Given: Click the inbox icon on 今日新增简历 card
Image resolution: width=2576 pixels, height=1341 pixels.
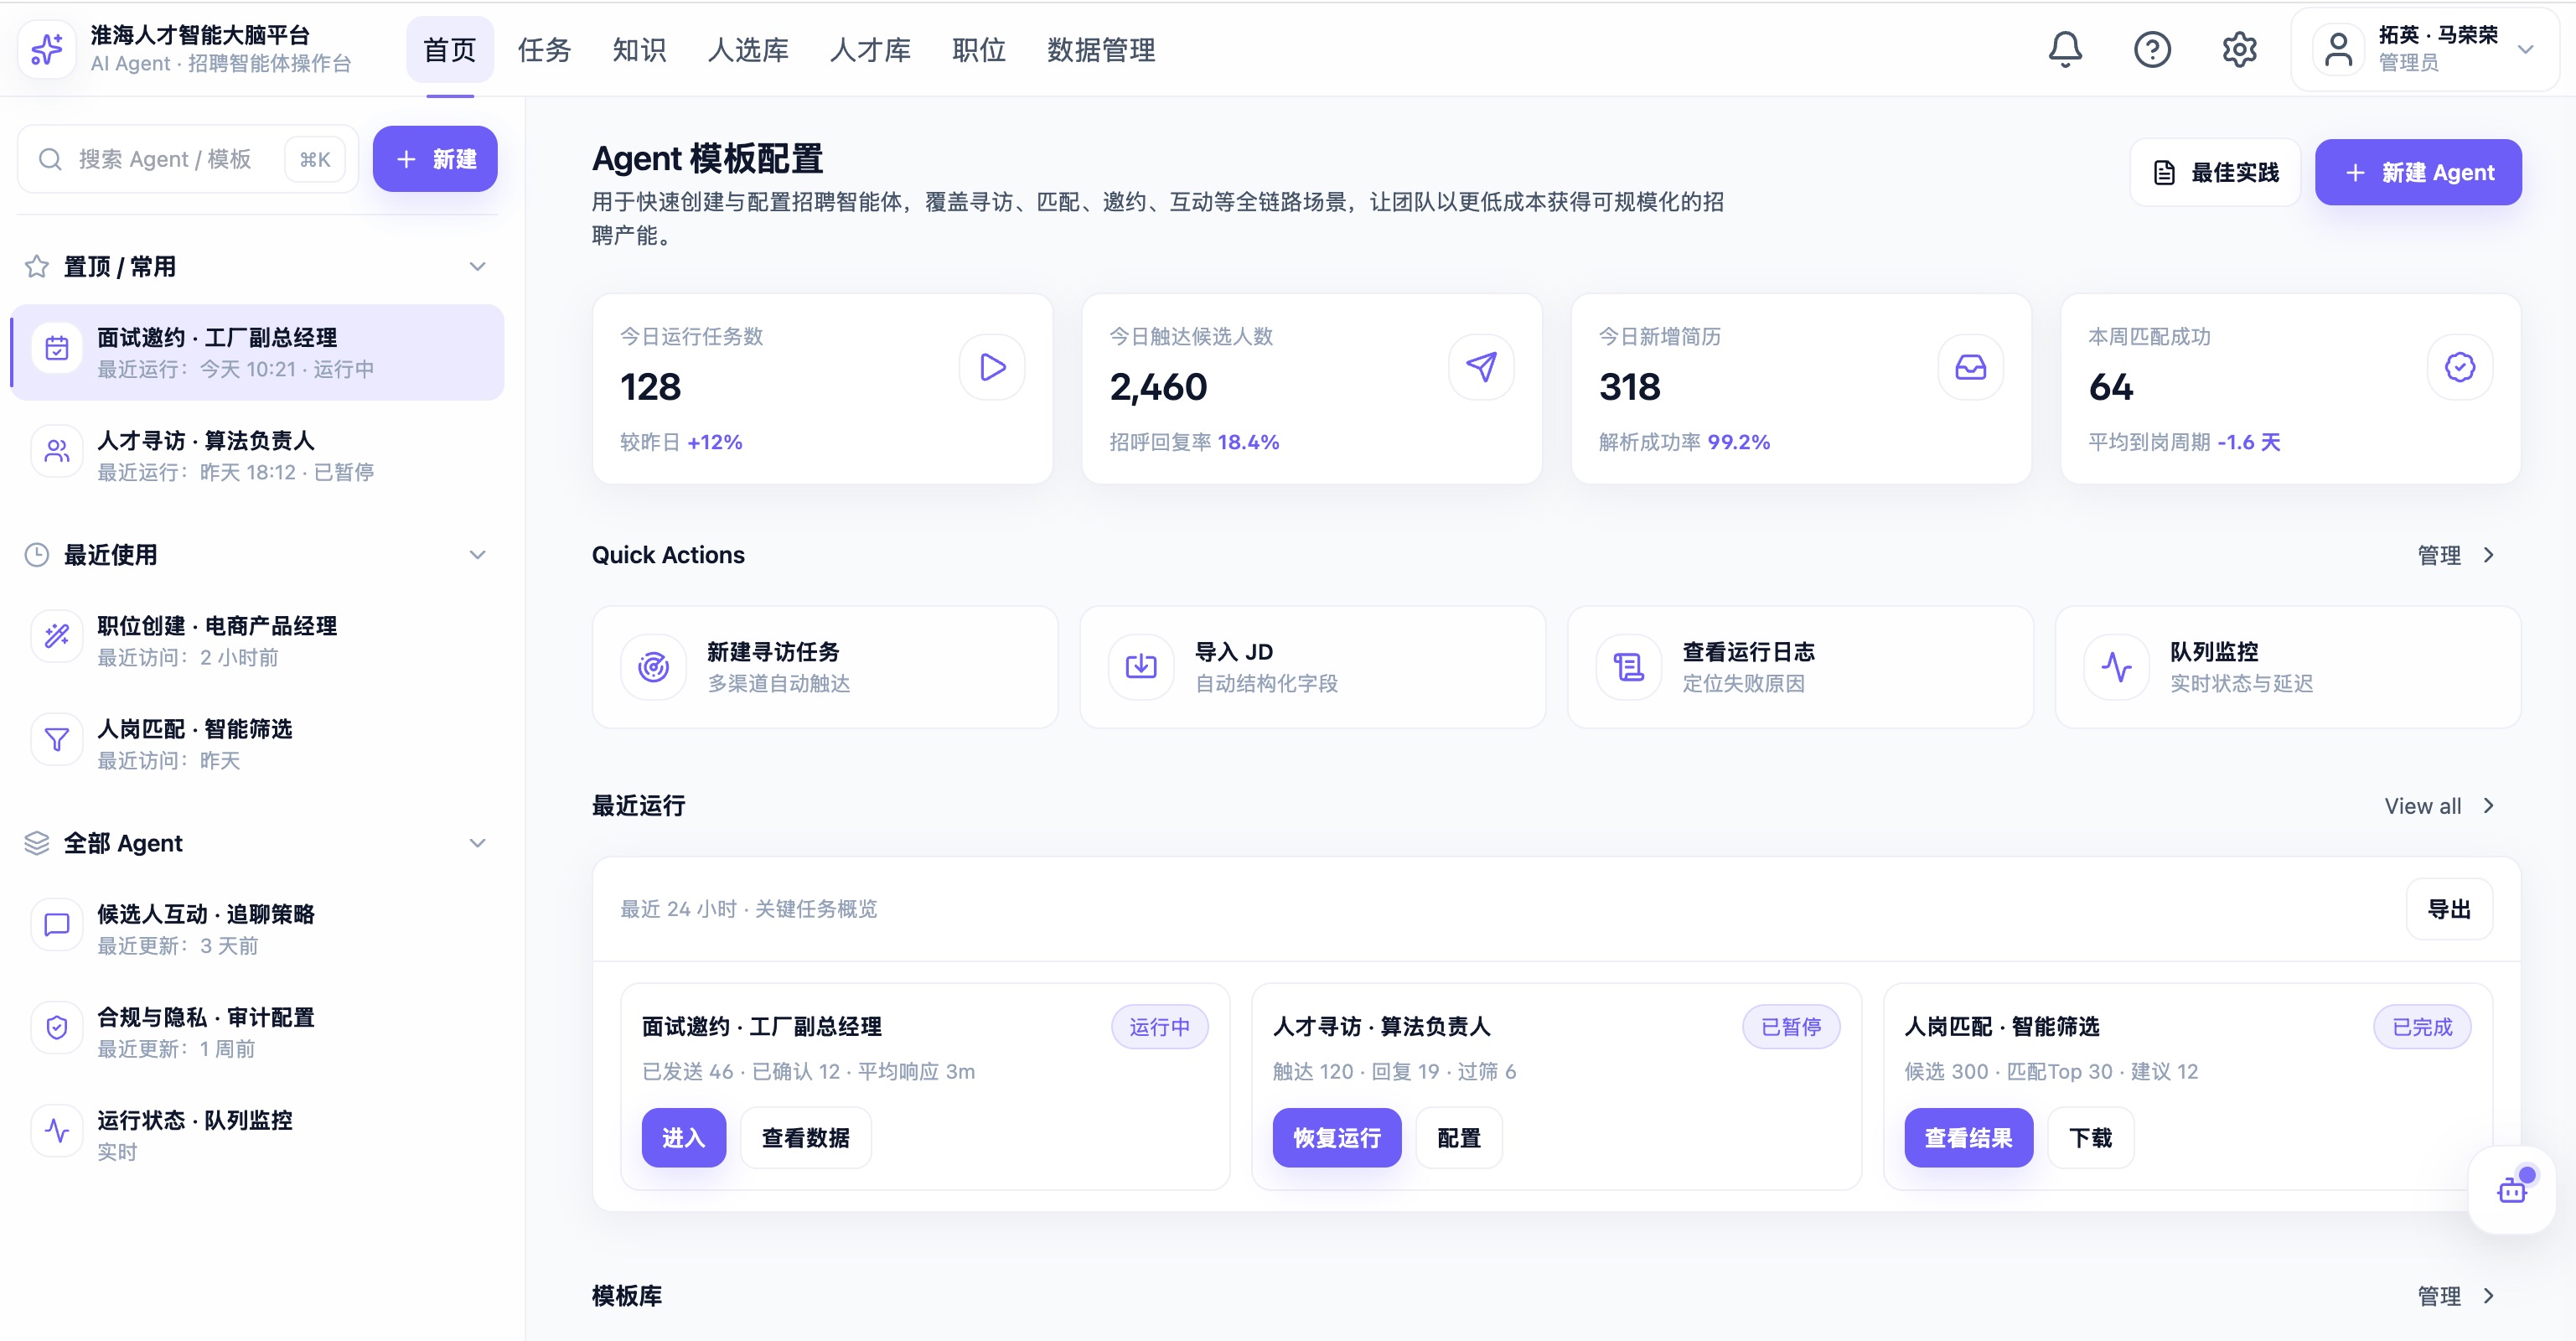Looking at the screenshot, I should coord(1969,367).
